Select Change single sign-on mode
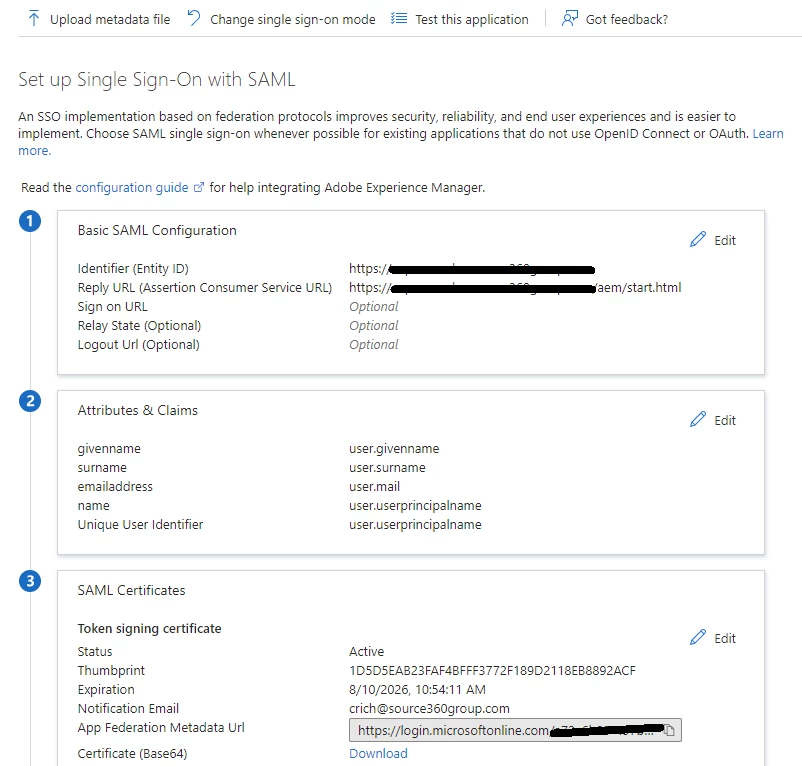This screenshot has width=802, height=766. (x=293, y=19)
